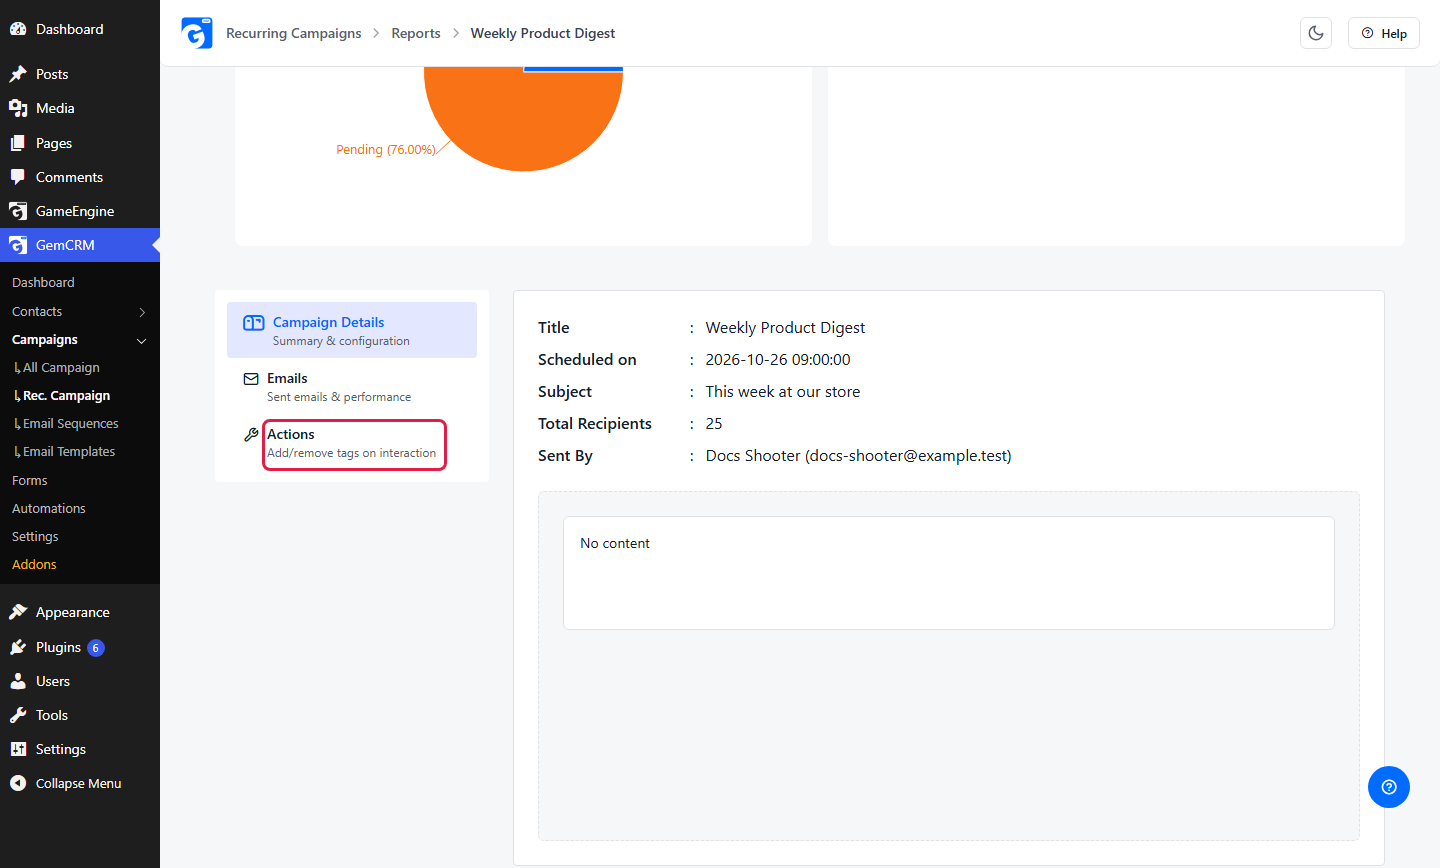Switch to the Actions tab

pyautogui.click(x=352, y=443)
